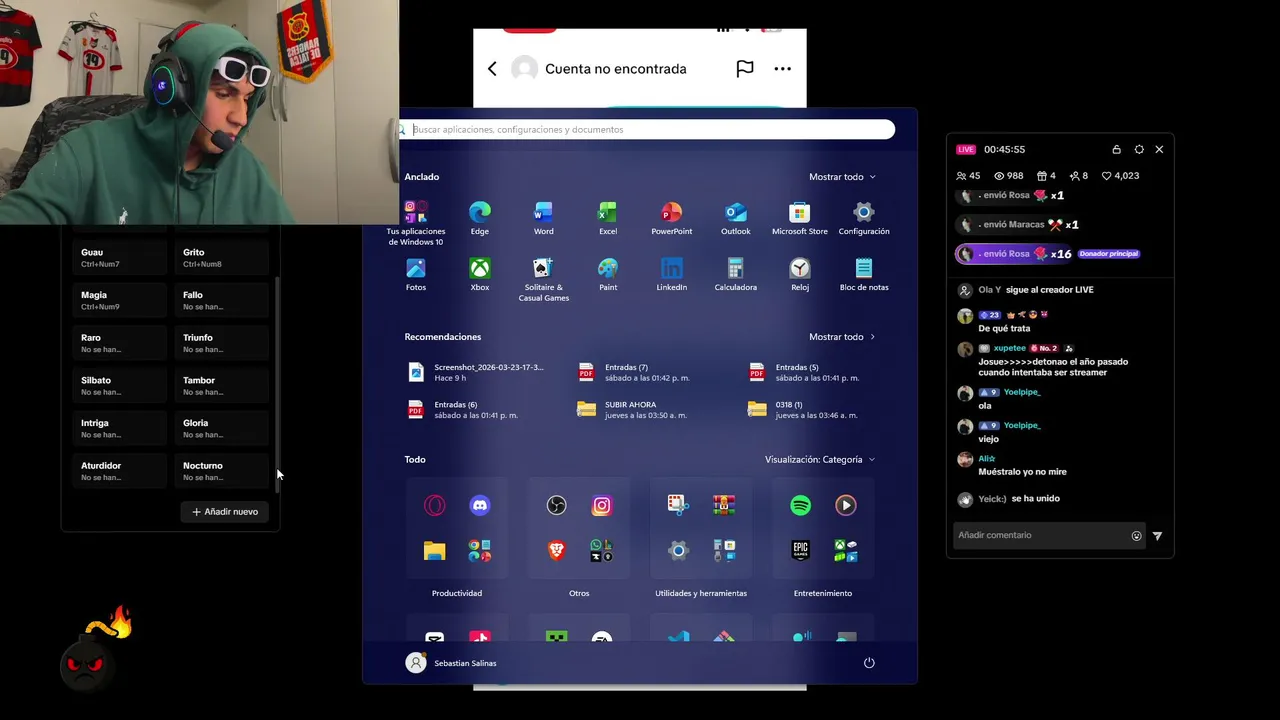The width and height of the screenshot is (1280, 720).
Task: Launch Word from pinned apps
Action: pos(543,218)
